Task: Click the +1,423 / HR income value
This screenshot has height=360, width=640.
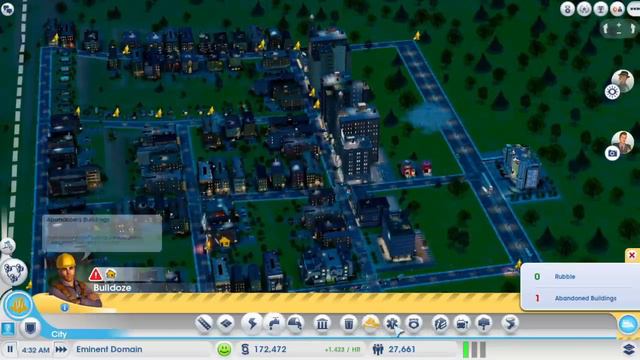Action: click(x=342, y=350)
